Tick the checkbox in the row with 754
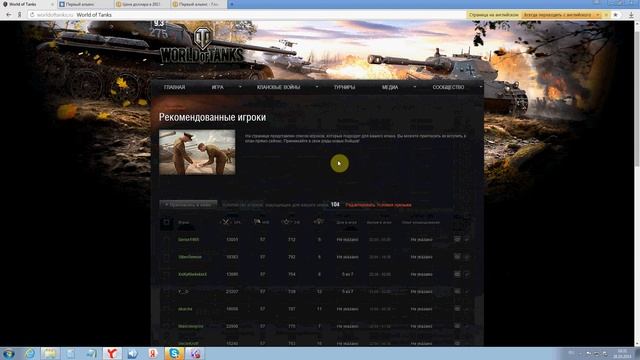Image resolution: width=640 pixels, height=360 pixels. pos(166,274)
